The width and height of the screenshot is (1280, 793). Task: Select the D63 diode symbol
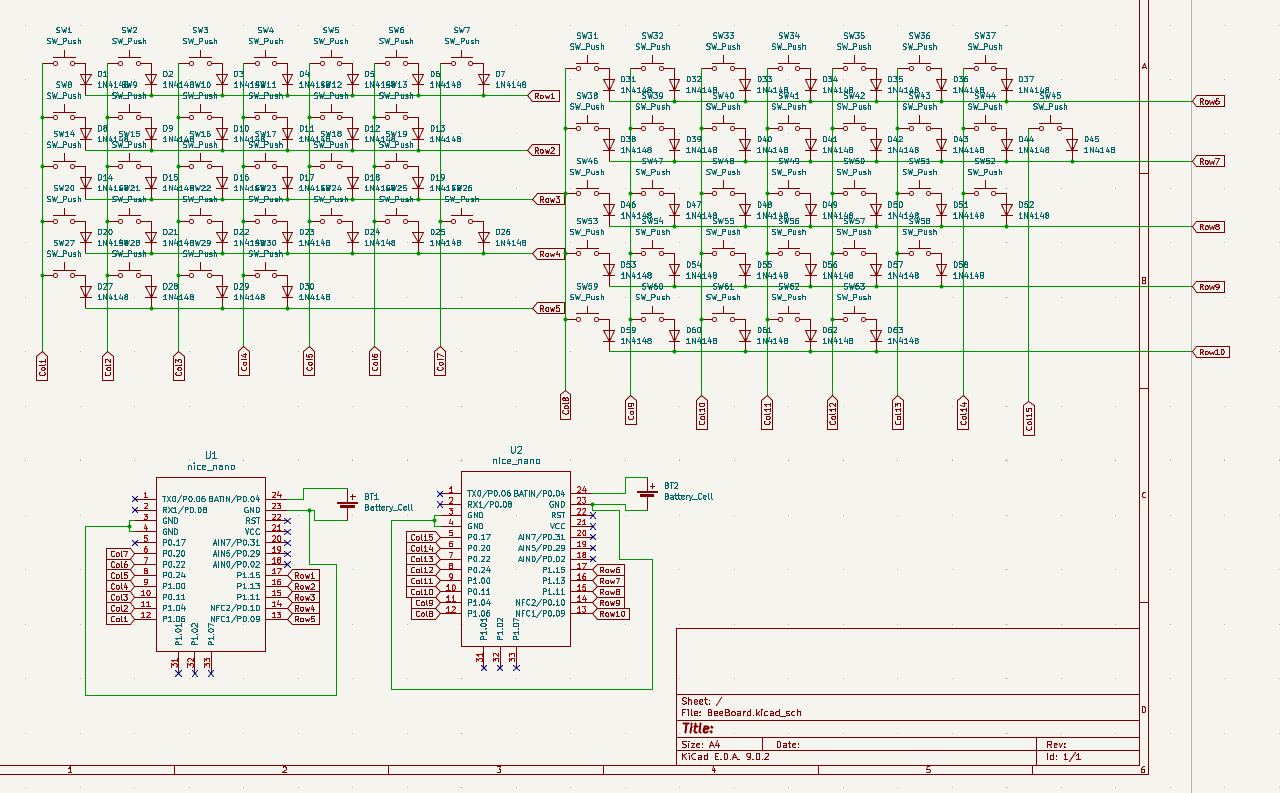pyautogui.click(x=876, y=336)
